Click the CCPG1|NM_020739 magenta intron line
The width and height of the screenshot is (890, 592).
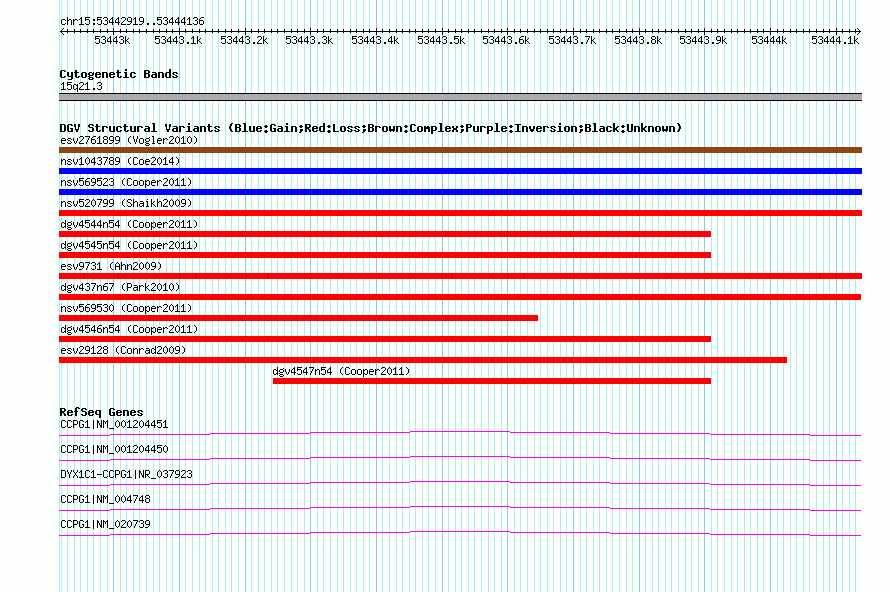point(460,534)
